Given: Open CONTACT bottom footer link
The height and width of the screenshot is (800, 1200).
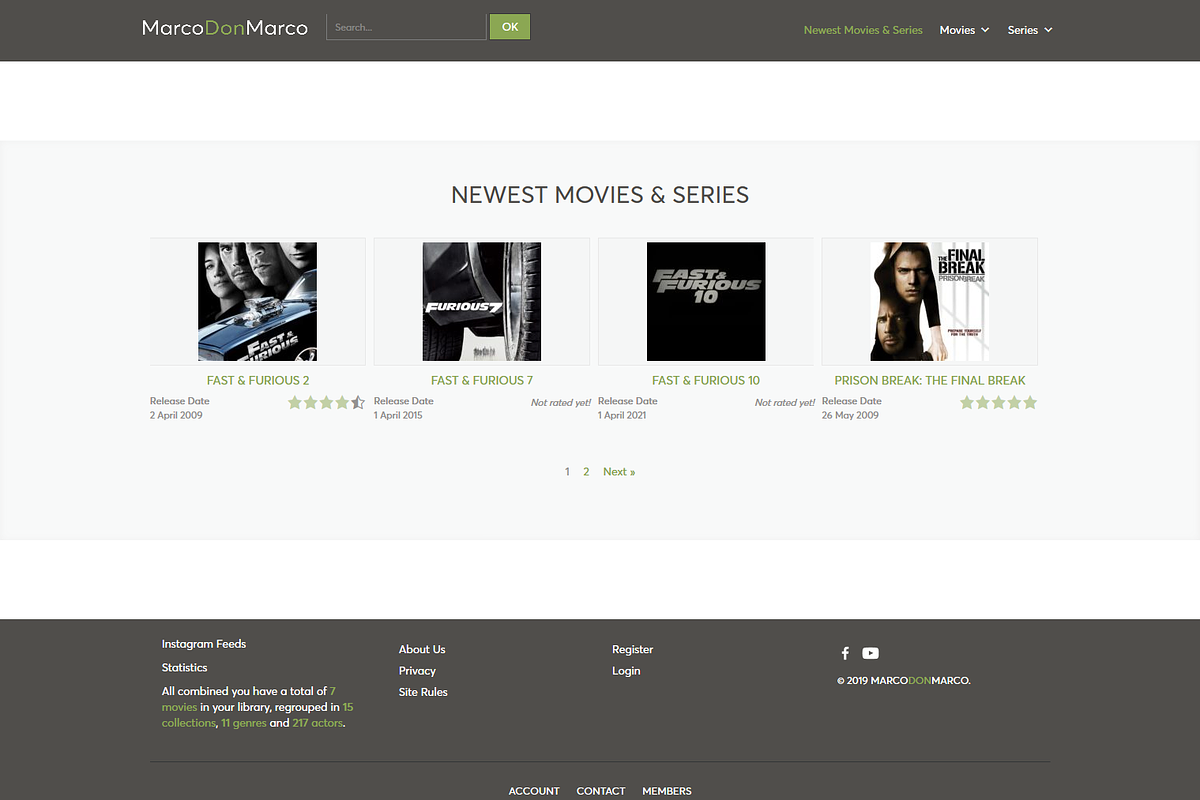Looking at the screenshot, I should 601,791.
